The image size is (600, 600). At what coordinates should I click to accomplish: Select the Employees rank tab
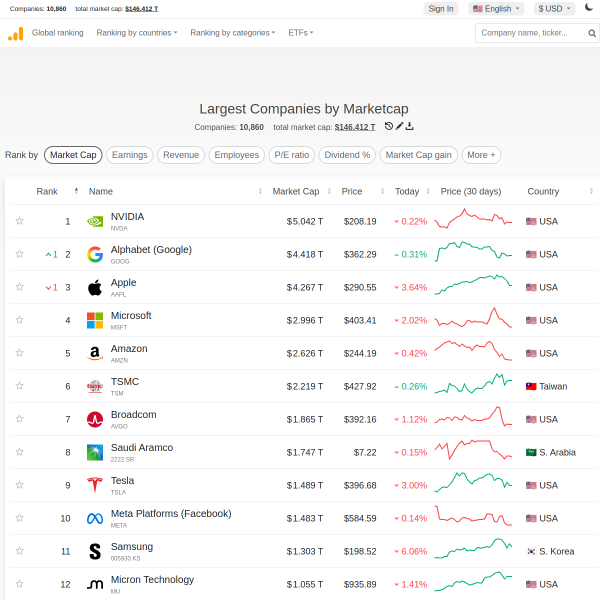[x=236, y=155]
